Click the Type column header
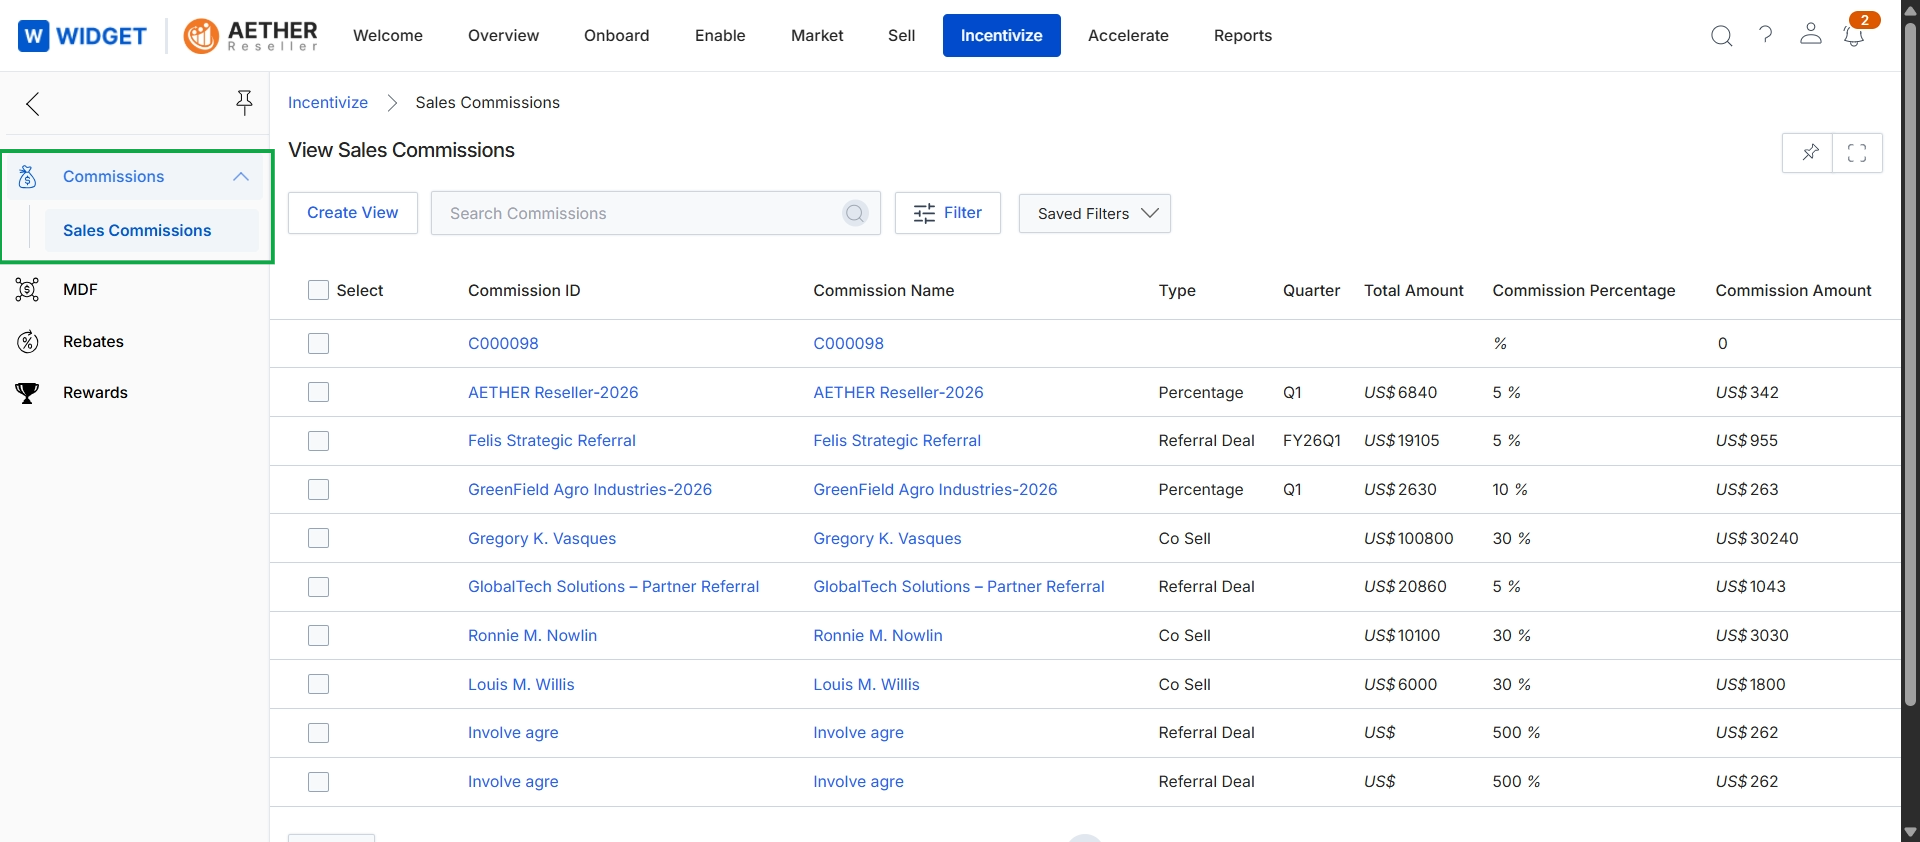Screen dimensions: 1920x842 coord(1177,290)
